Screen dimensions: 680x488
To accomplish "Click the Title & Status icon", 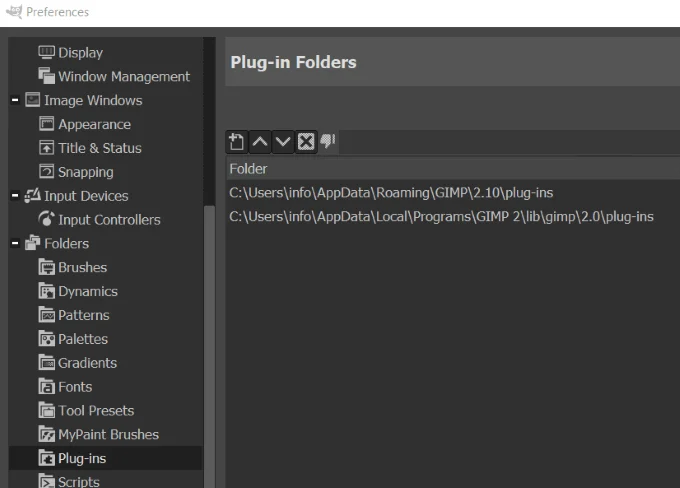I will click(46, 147).
